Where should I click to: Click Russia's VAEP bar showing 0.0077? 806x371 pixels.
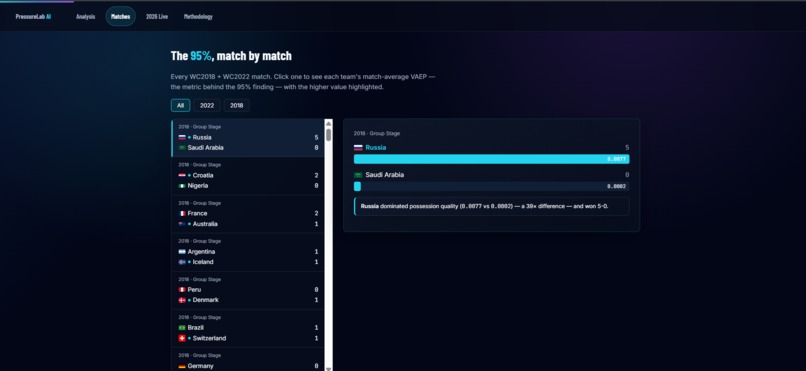[491, 159]
